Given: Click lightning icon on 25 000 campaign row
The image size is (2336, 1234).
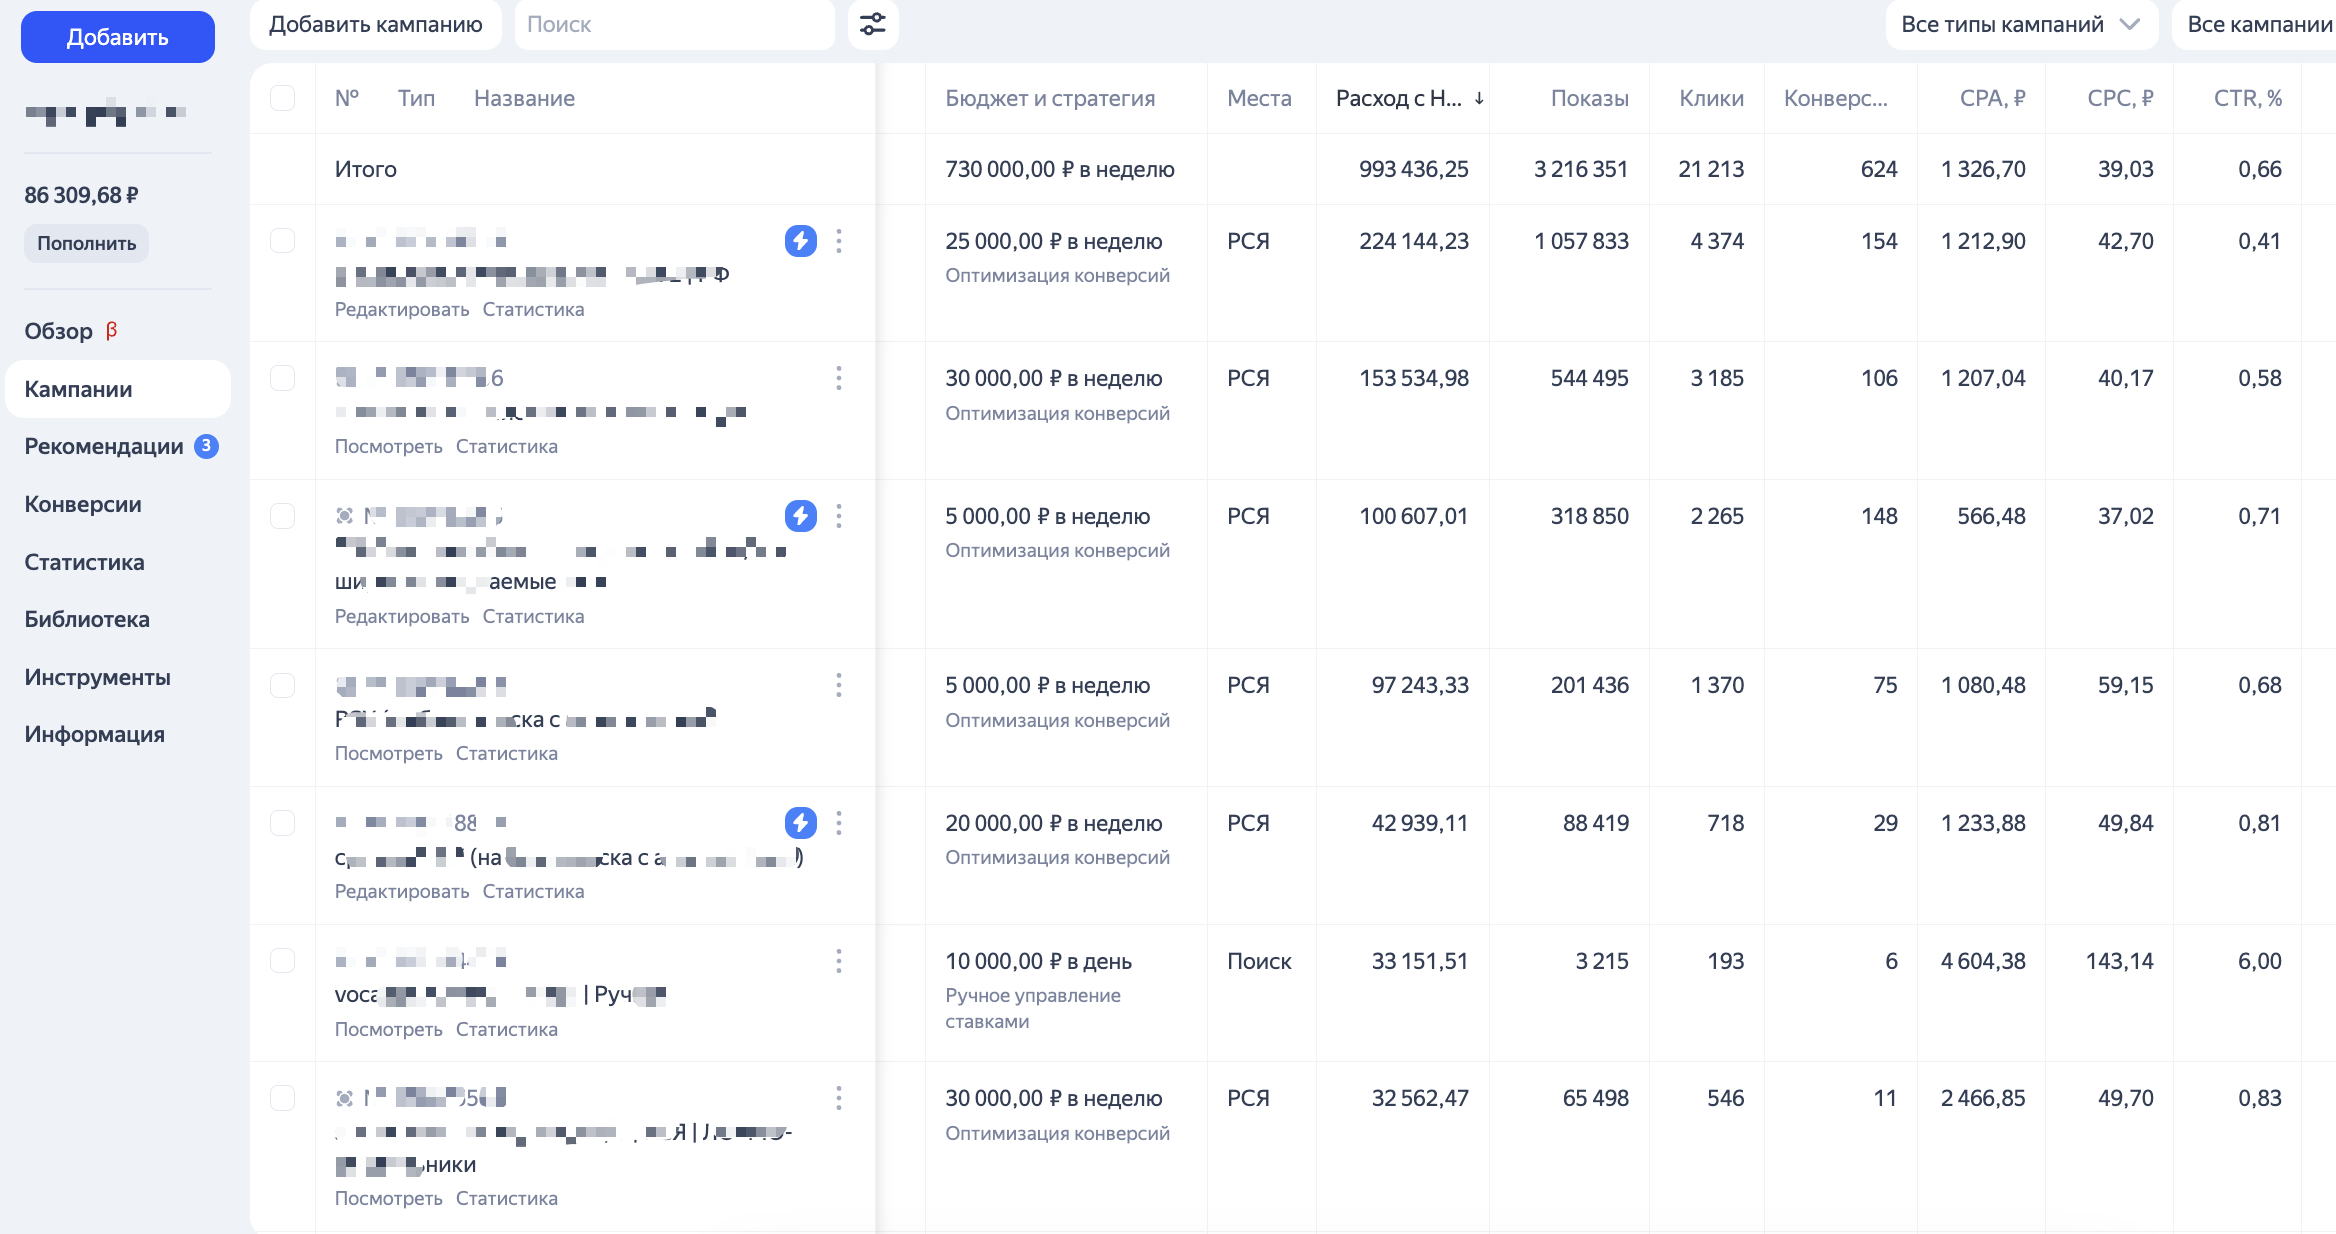Looking at the screenshot, I should pyautogui.click(x=800, y=241).
